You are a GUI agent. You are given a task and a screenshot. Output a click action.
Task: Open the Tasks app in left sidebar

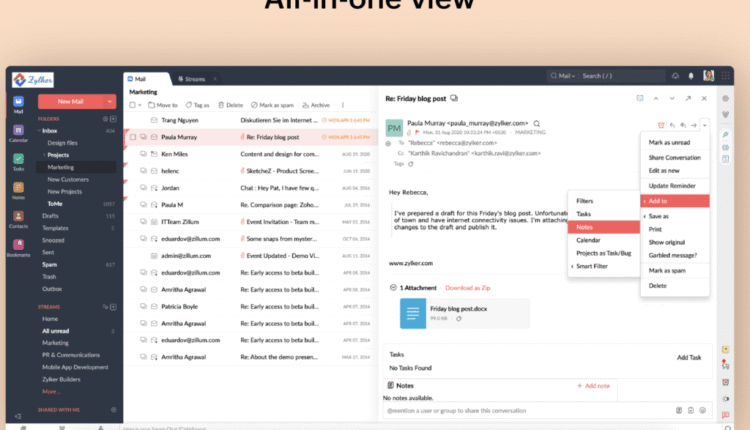coord(18,159)
